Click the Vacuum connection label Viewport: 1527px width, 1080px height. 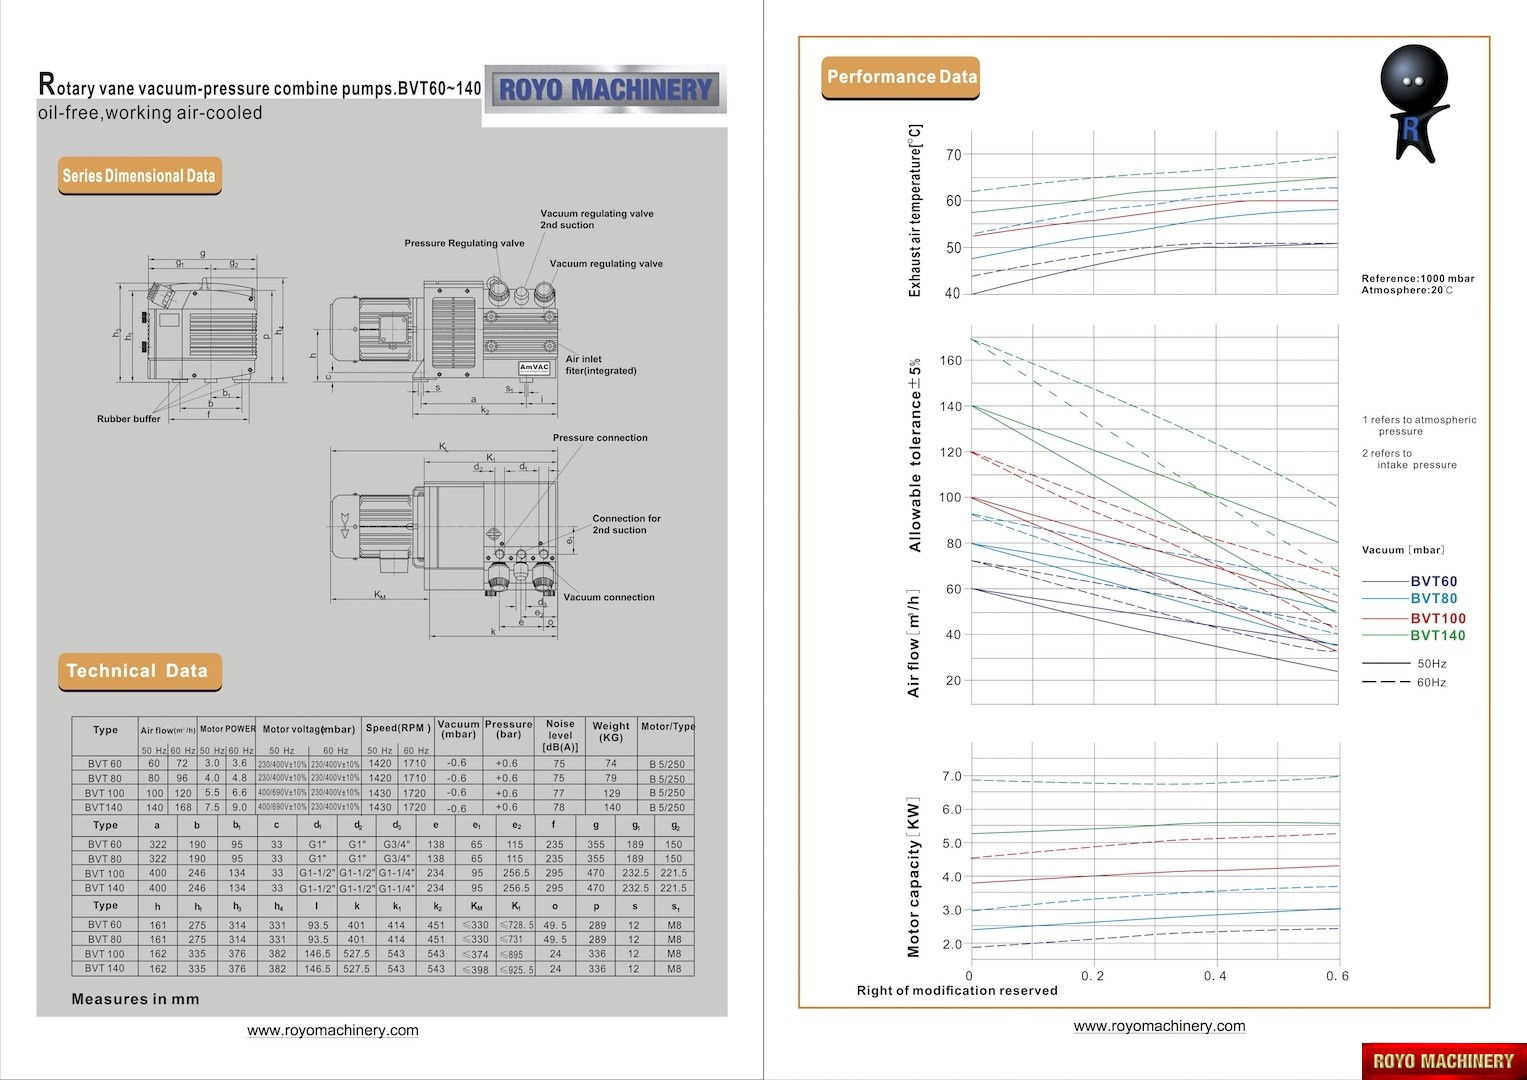[608, 597]
